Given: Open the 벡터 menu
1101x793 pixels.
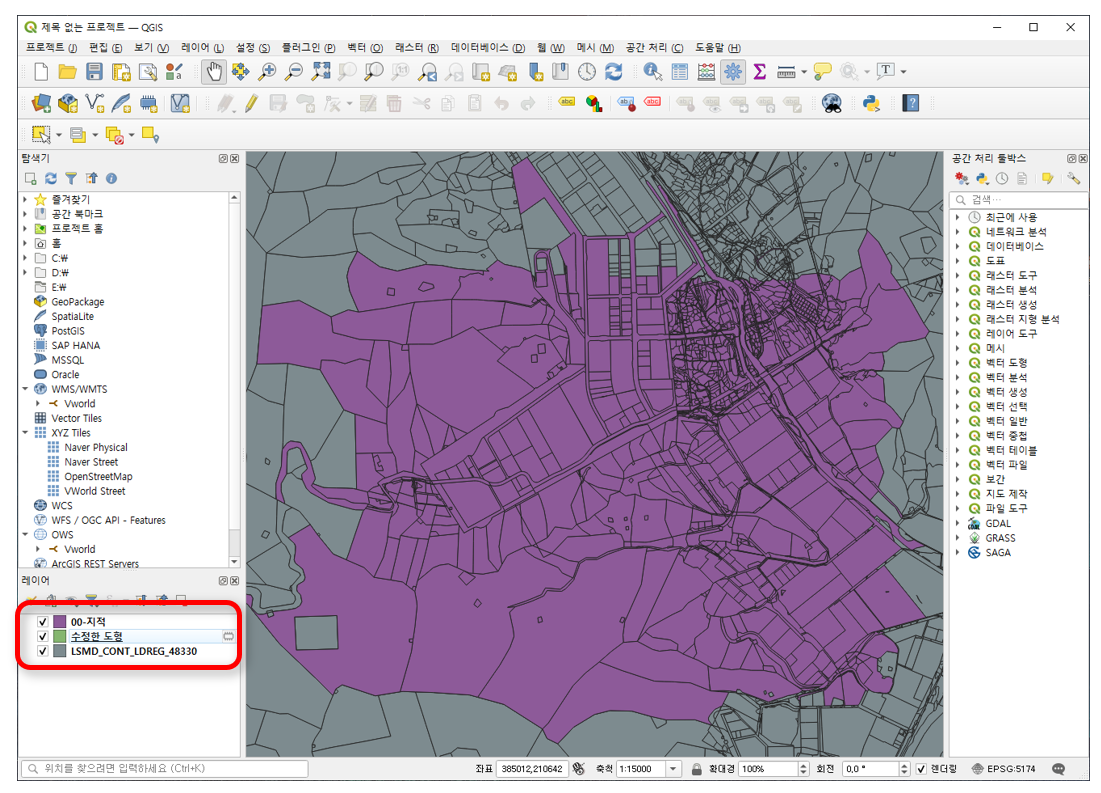Looking at the screenshot, I should (364, 47).
